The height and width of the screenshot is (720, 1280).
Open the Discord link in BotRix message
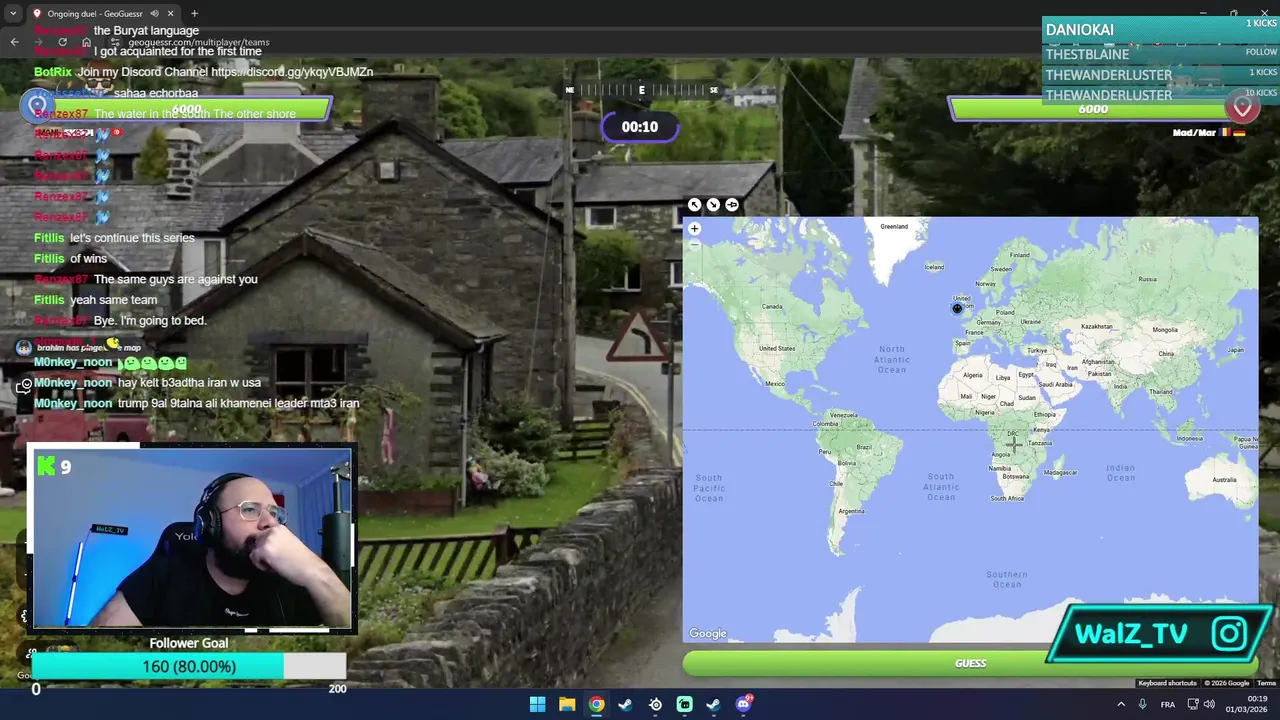[292, 72]
